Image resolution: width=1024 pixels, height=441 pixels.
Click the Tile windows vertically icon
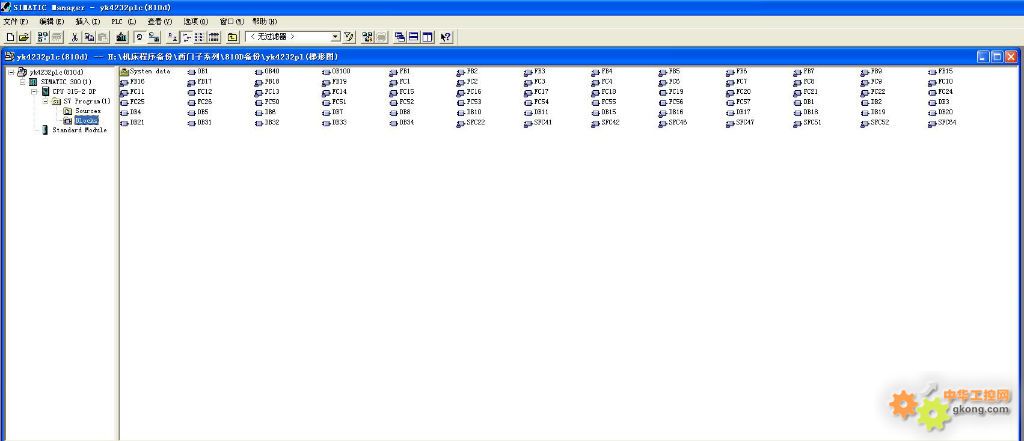427,37
